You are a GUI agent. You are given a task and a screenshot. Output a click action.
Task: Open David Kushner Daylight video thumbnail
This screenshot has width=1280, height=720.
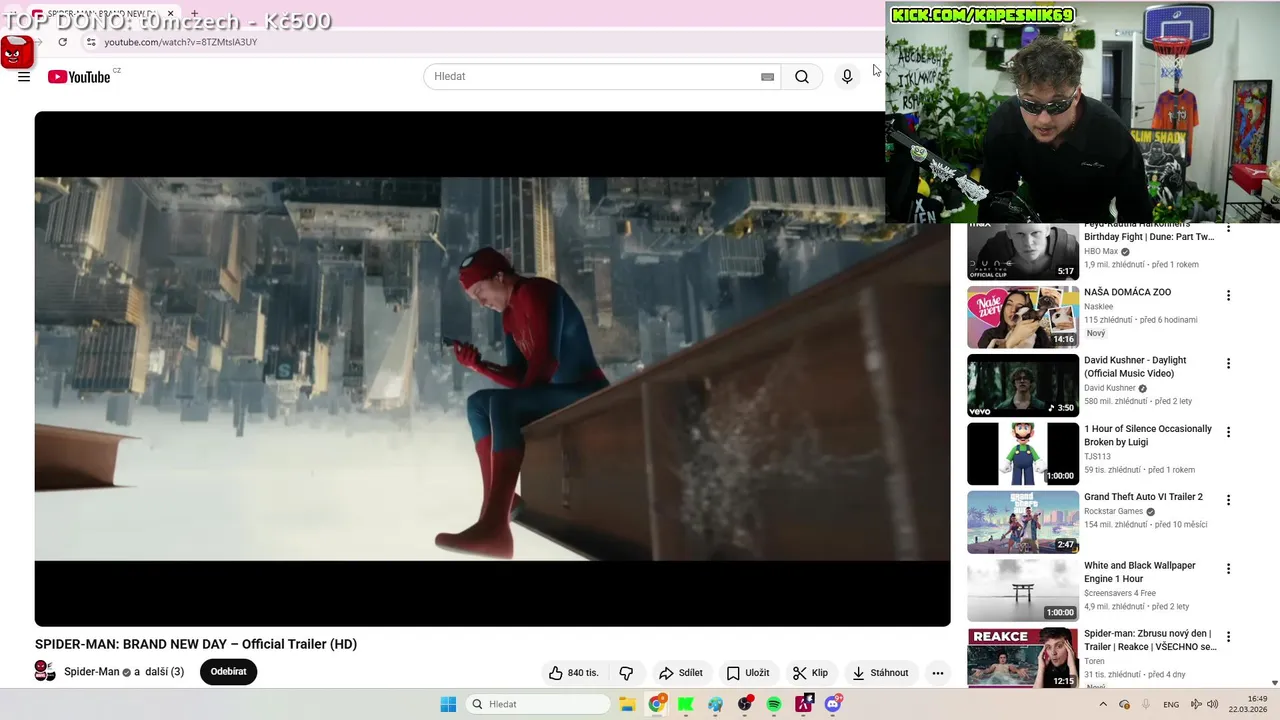click(1023, 385)
